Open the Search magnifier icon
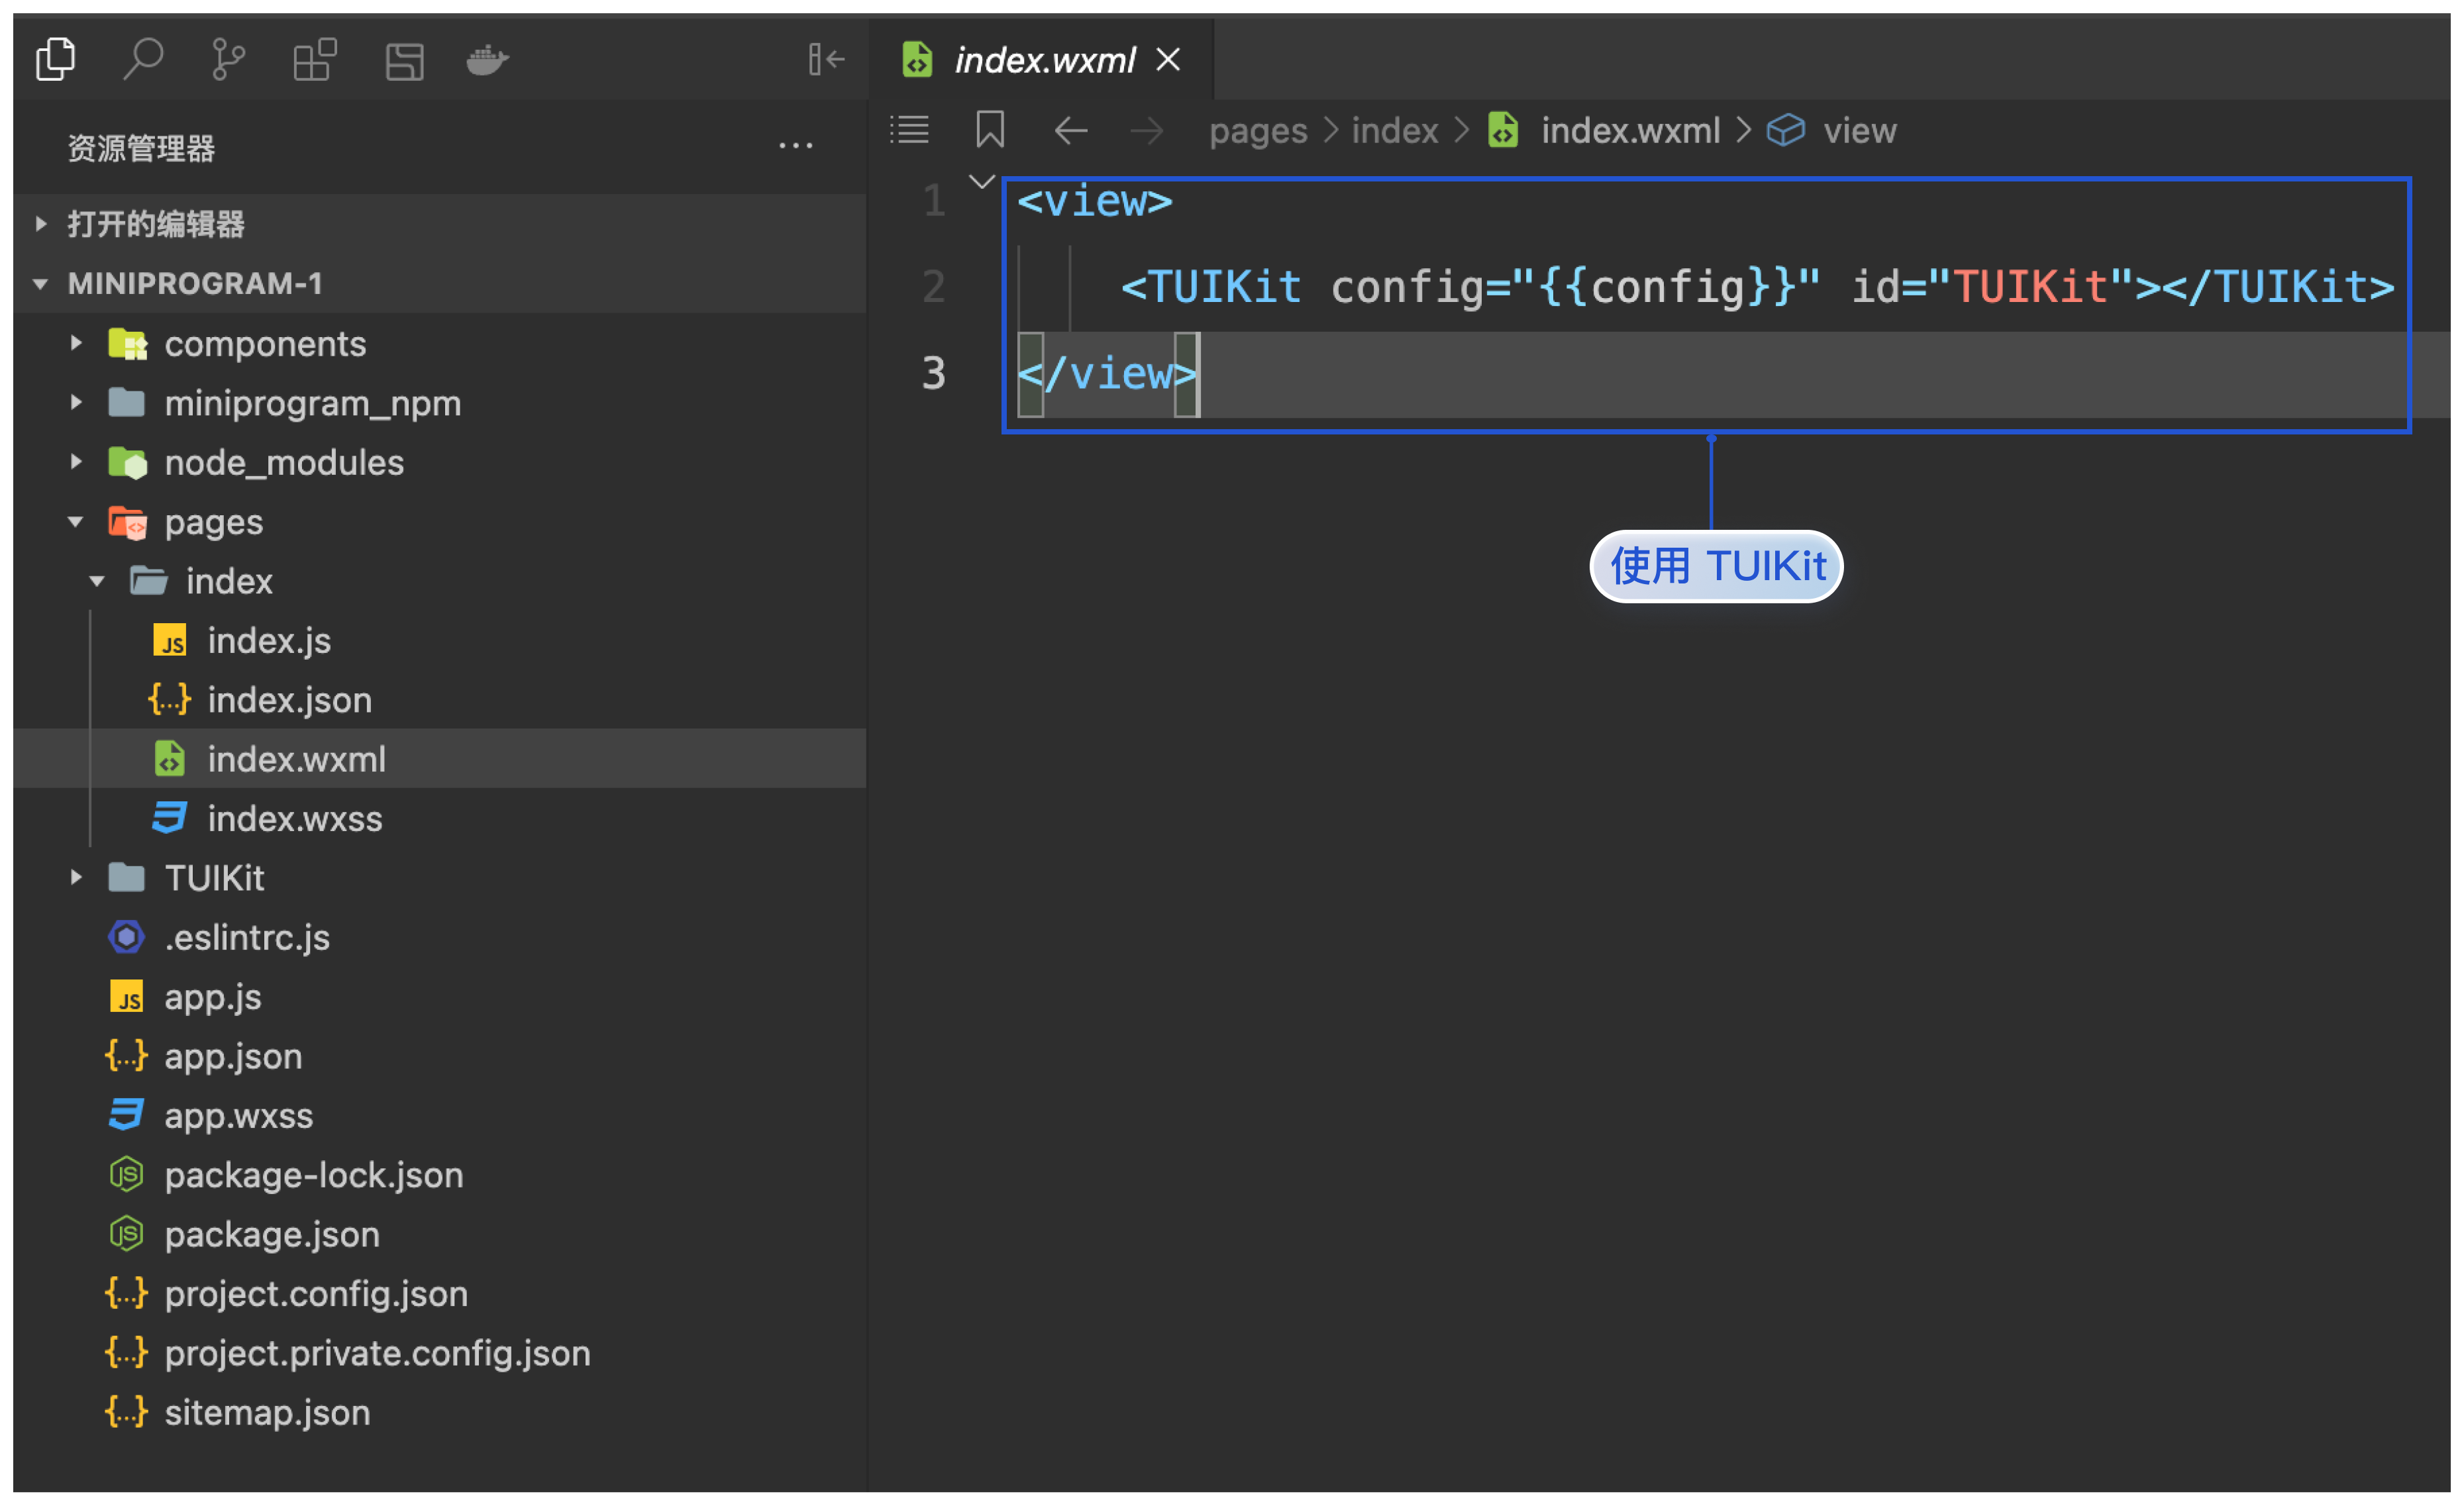Image resolution: width=2464 pixels, height=1506 pixels. (x=143, y=59)
